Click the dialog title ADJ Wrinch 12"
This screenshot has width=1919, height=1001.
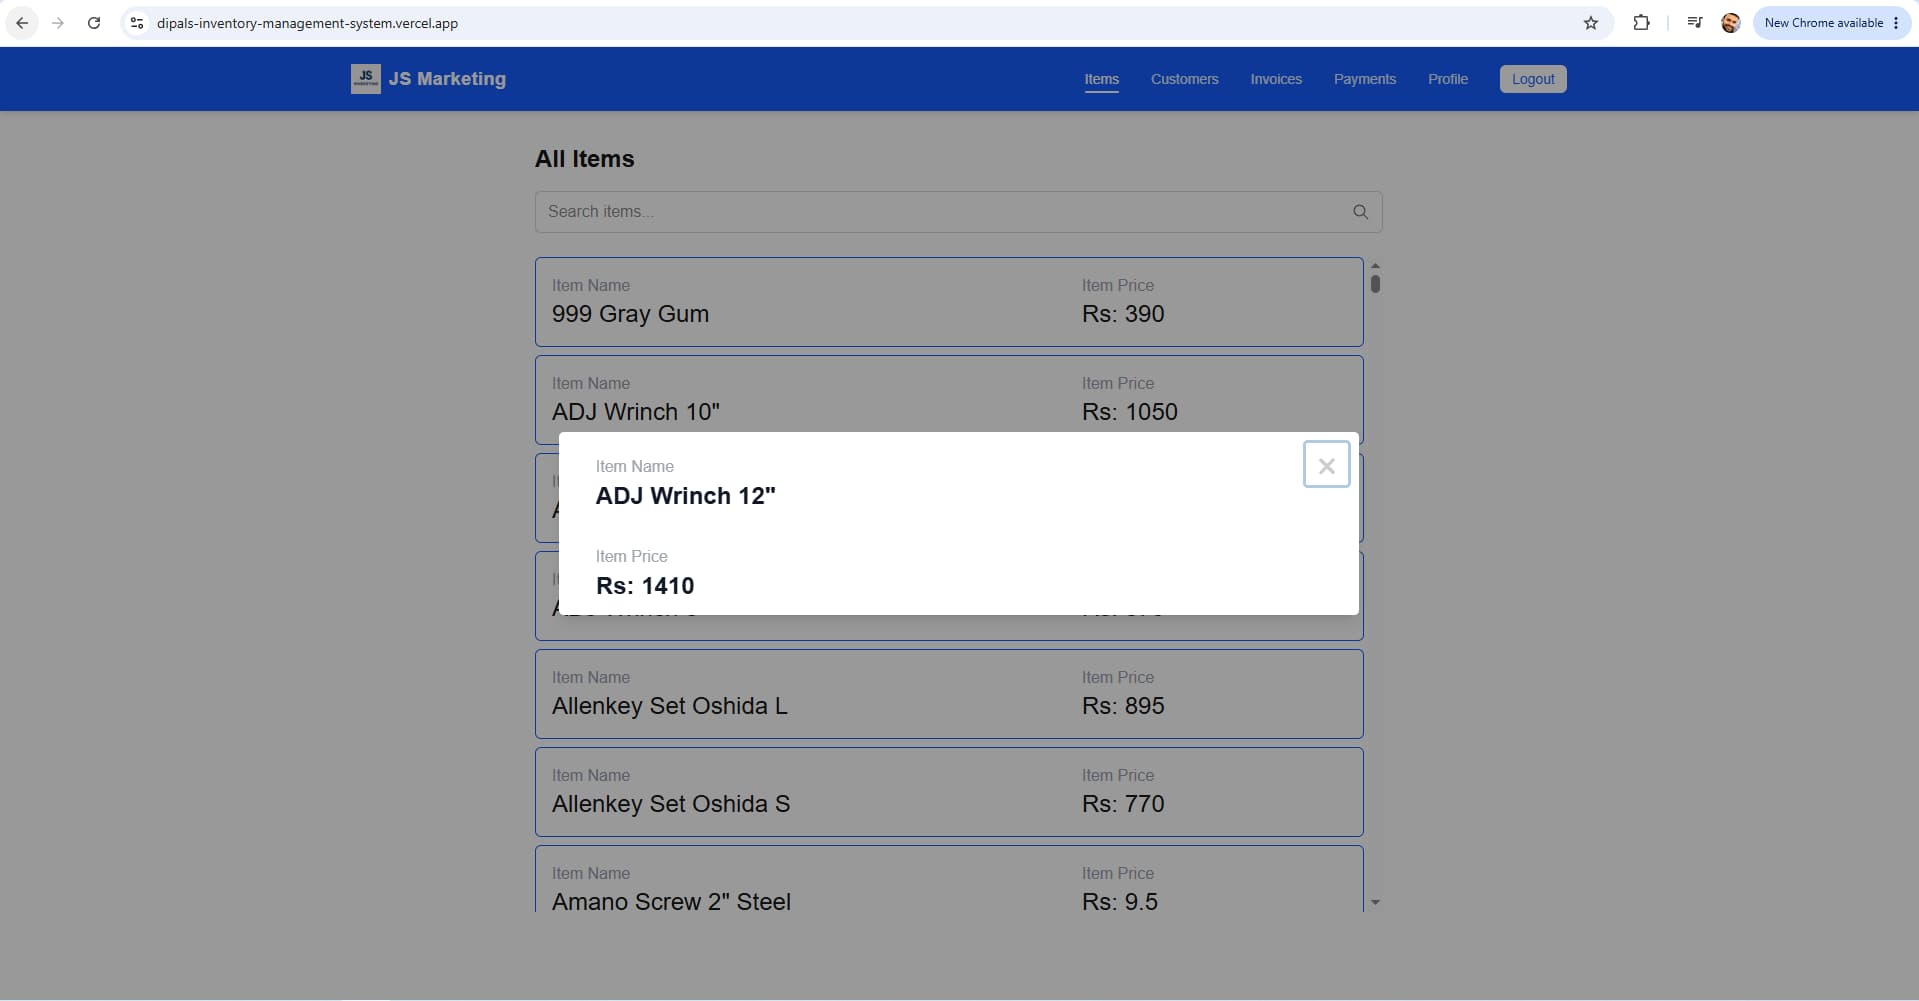pos(685,496)
